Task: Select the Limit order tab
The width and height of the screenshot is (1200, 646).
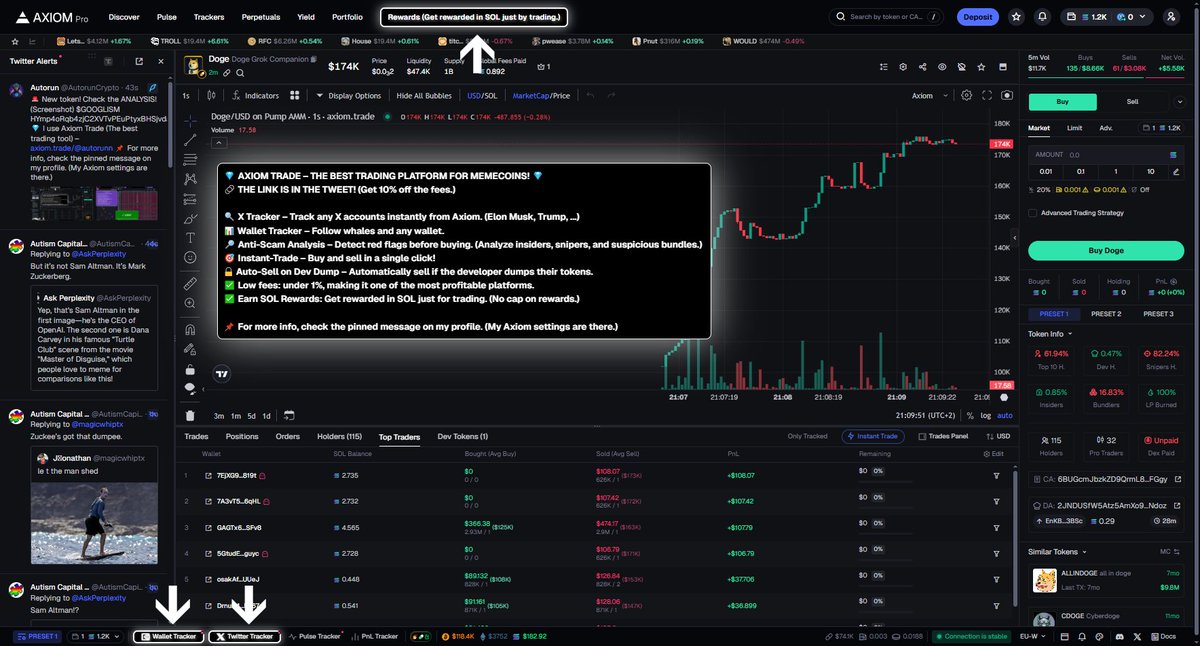Action: (1074, 128)
